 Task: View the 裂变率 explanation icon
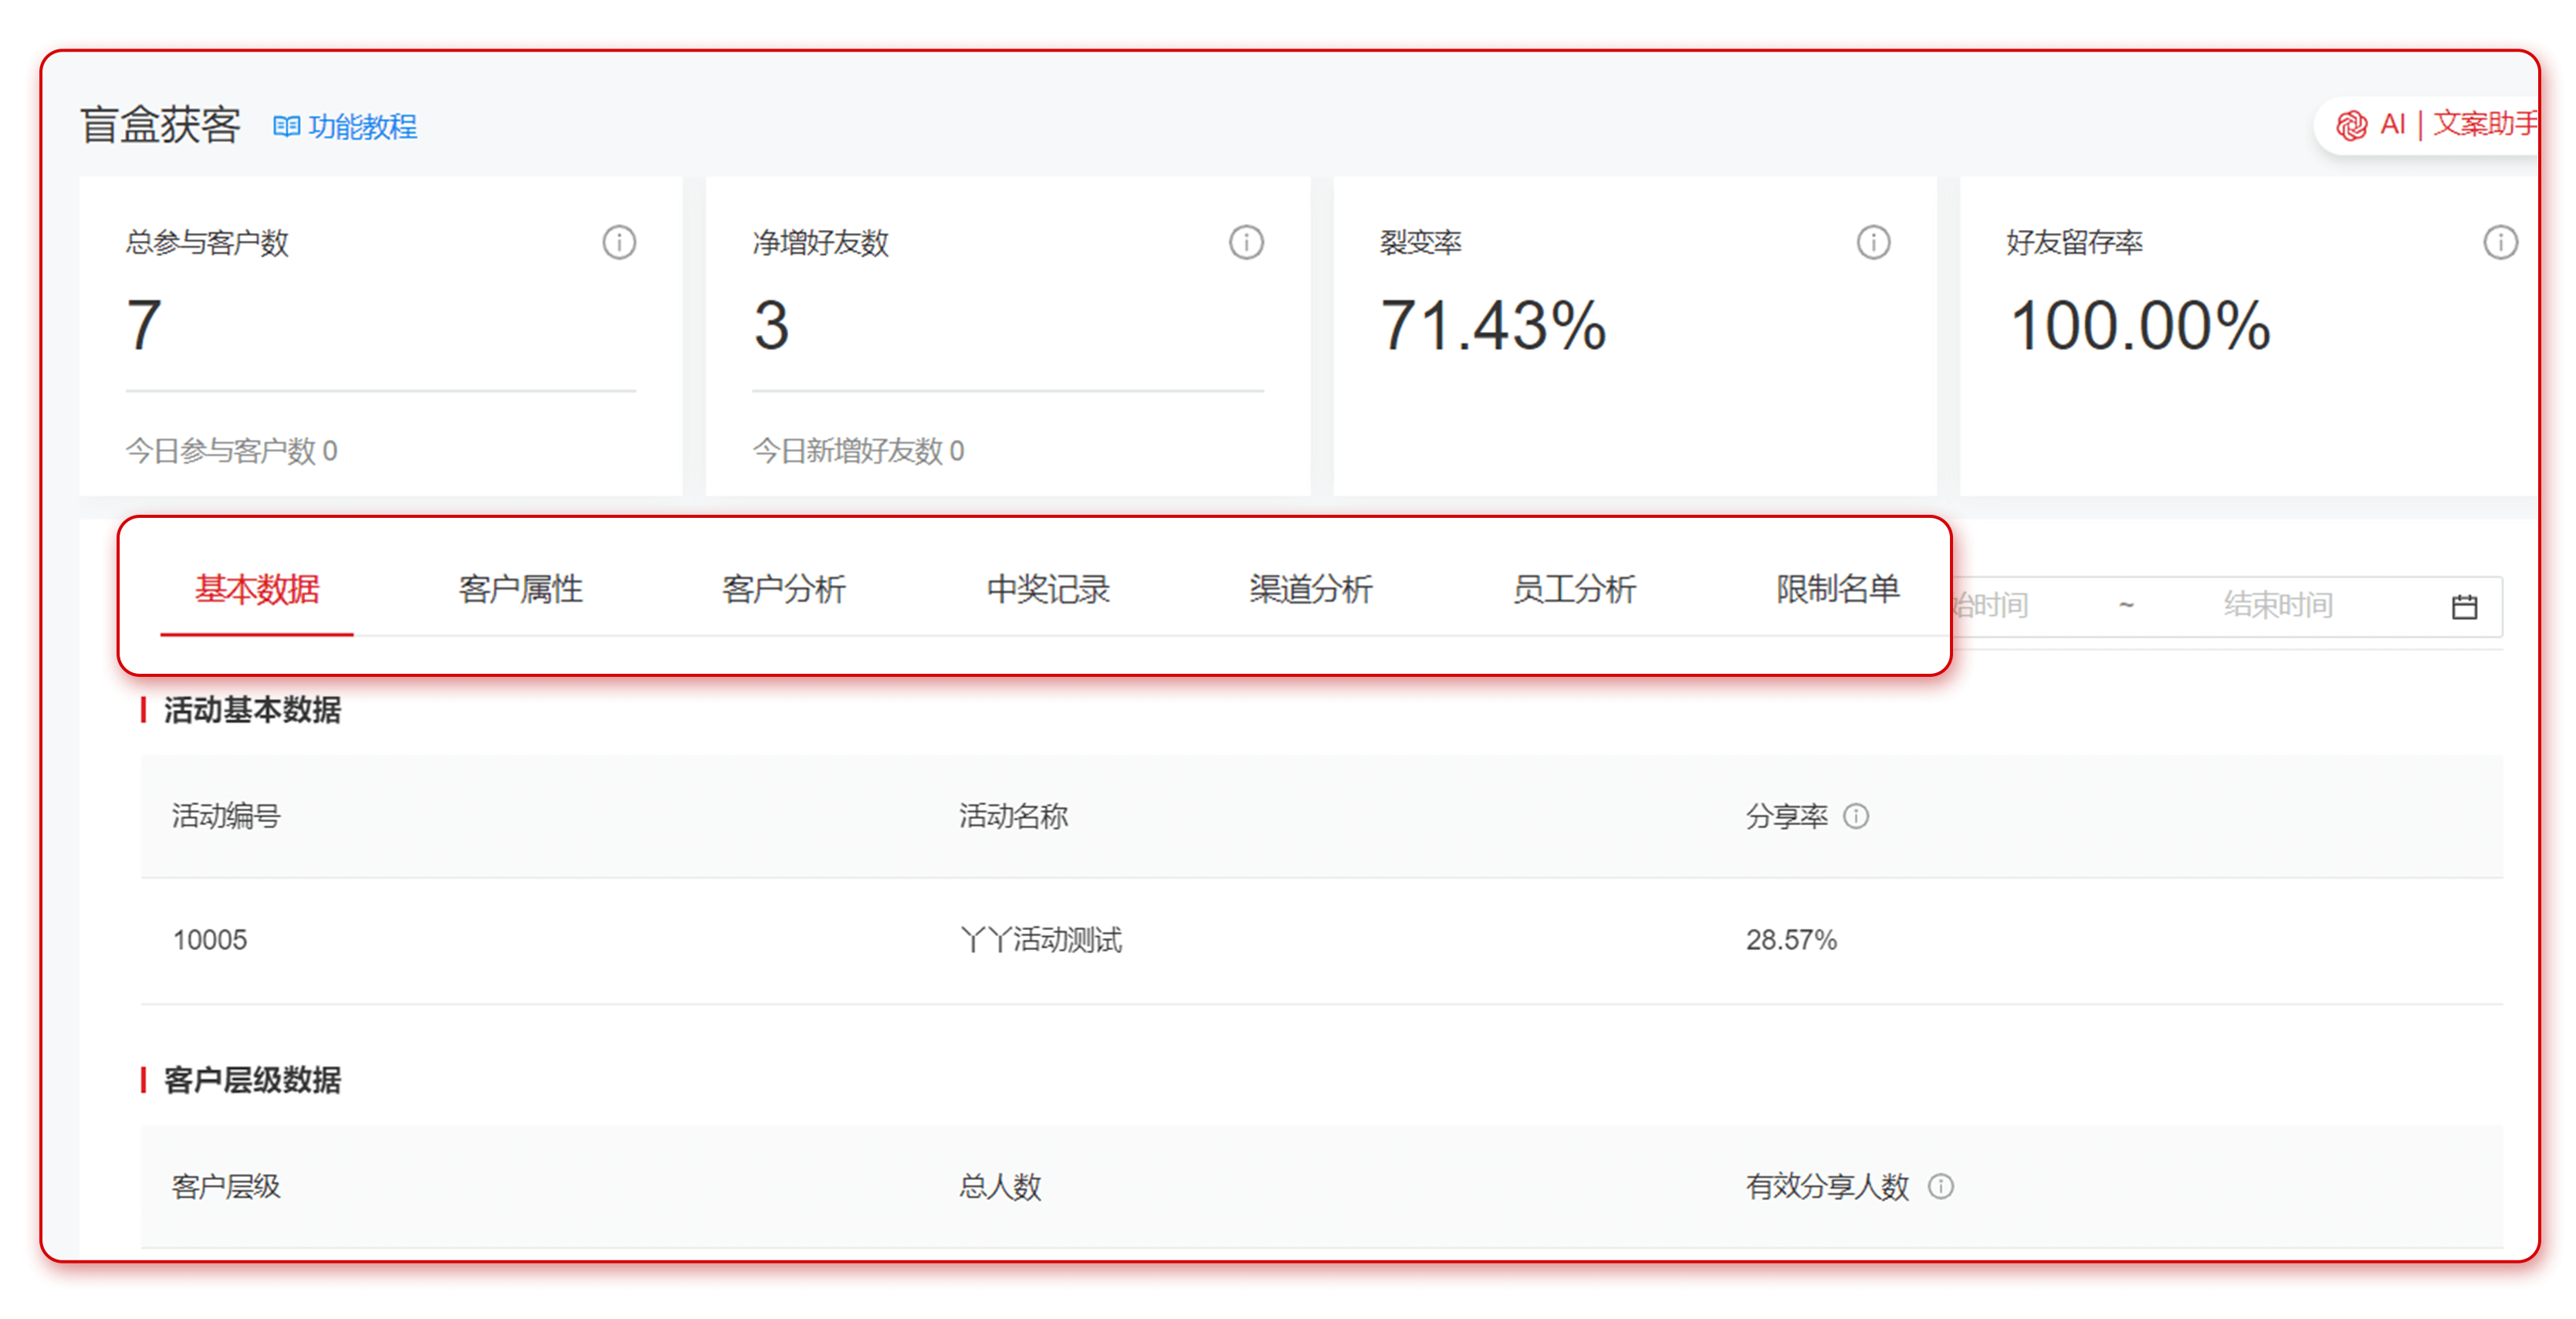[1872, 241]
